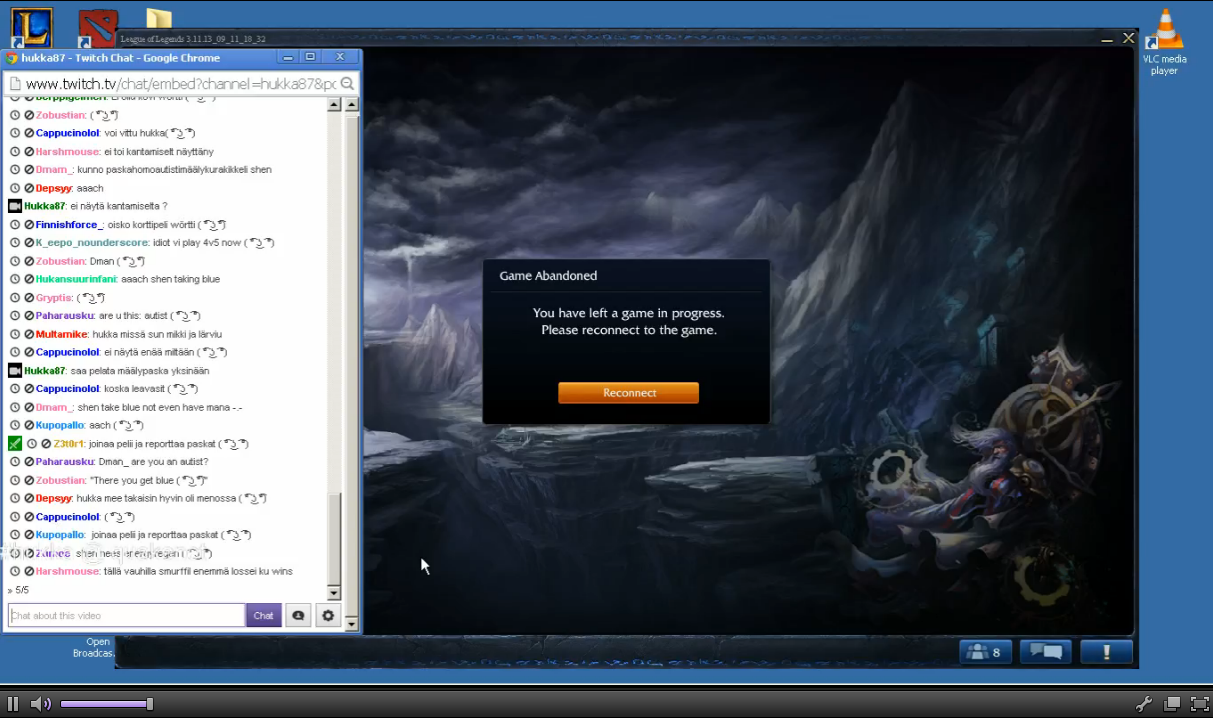Open username Dmam_ on 'shen take blue' message

[54, 407]
